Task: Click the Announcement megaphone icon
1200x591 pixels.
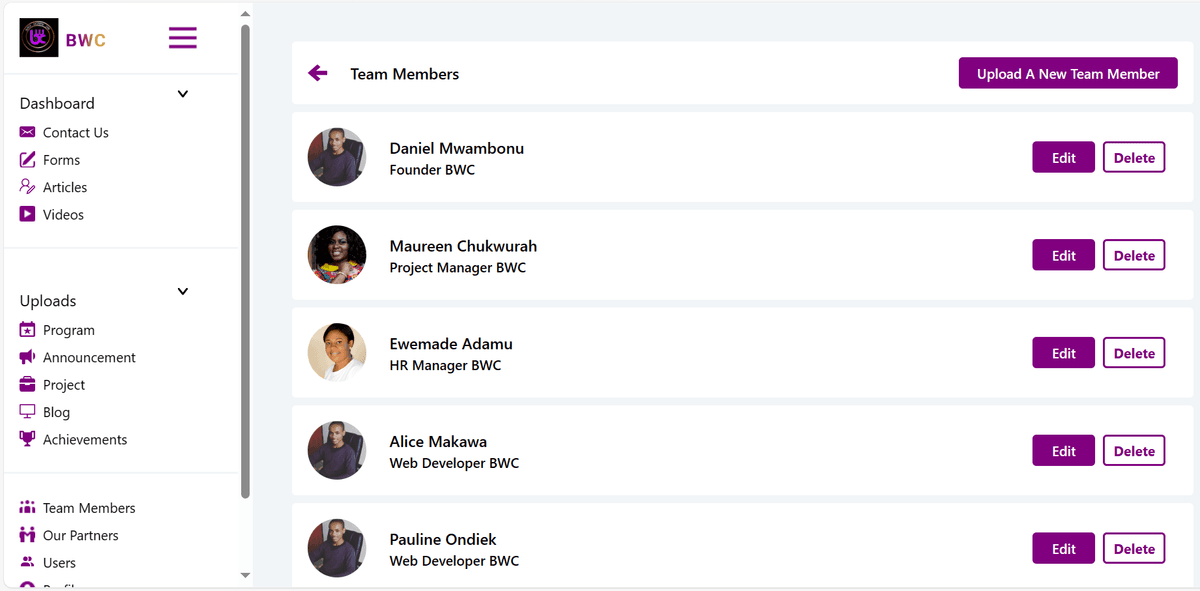Action: (27, 357)
